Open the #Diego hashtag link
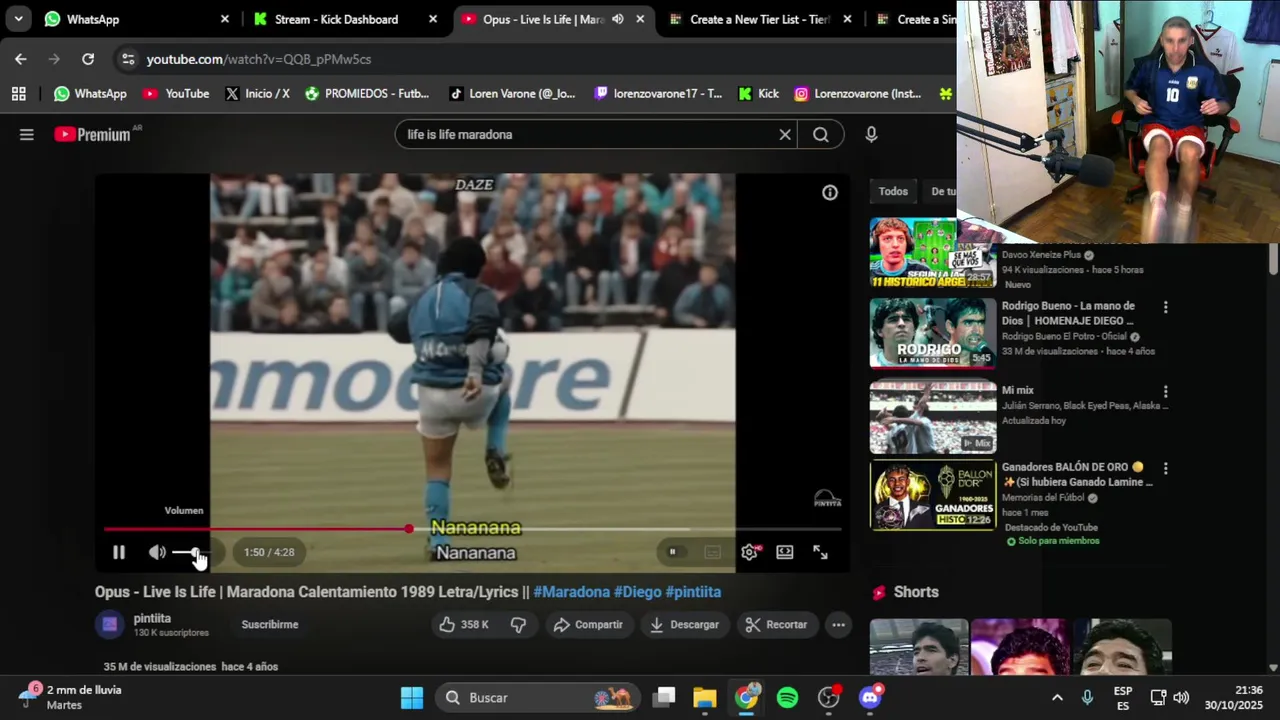 point(637,592)
